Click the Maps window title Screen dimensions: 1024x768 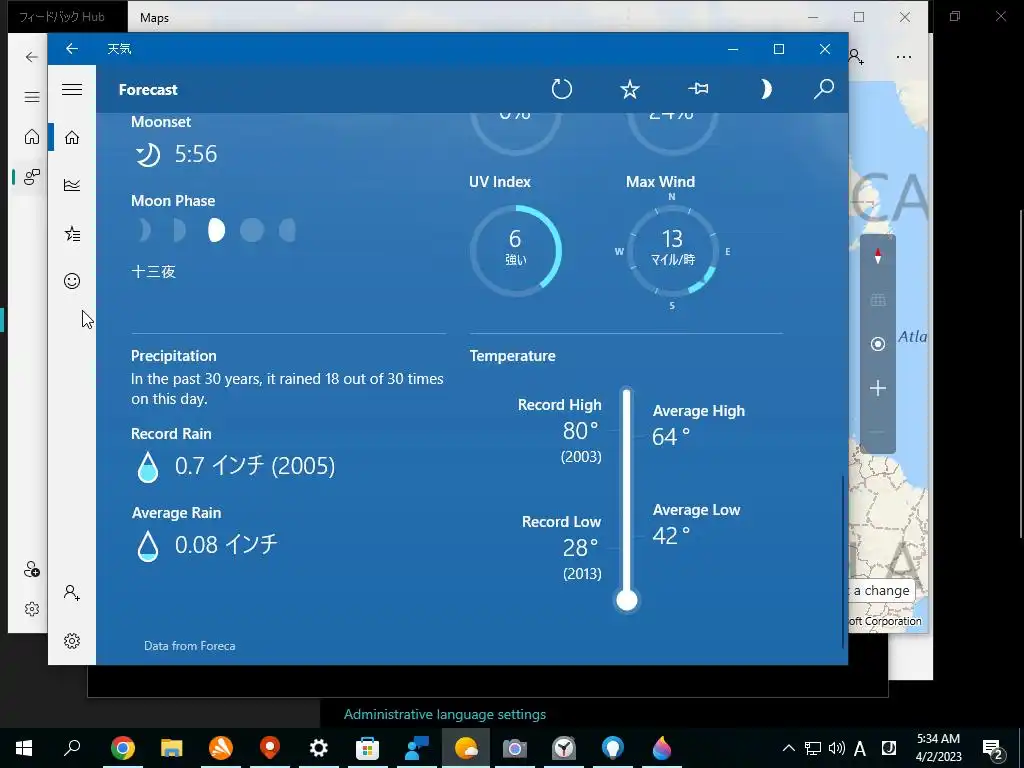click(154, 18)
